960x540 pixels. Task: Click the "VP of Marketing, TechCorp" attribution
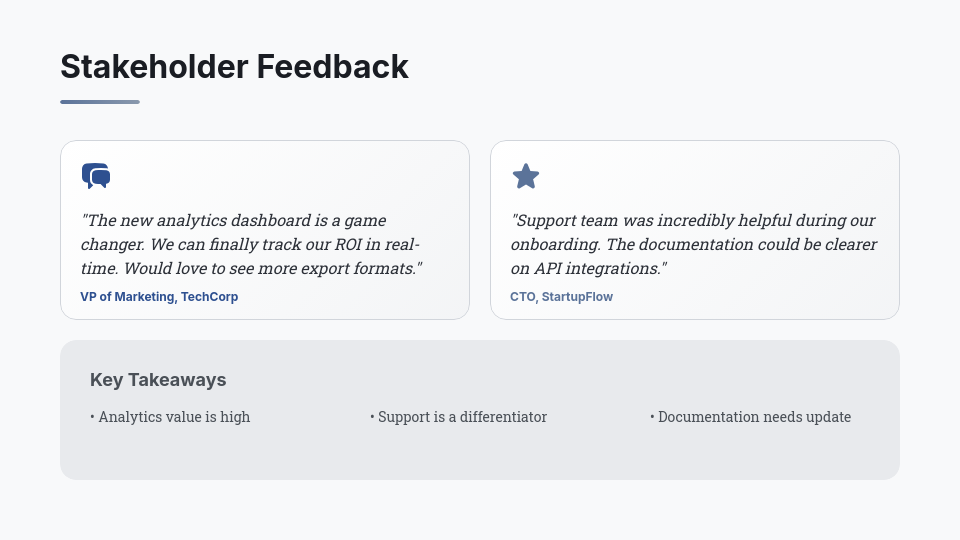click(159, 297)
